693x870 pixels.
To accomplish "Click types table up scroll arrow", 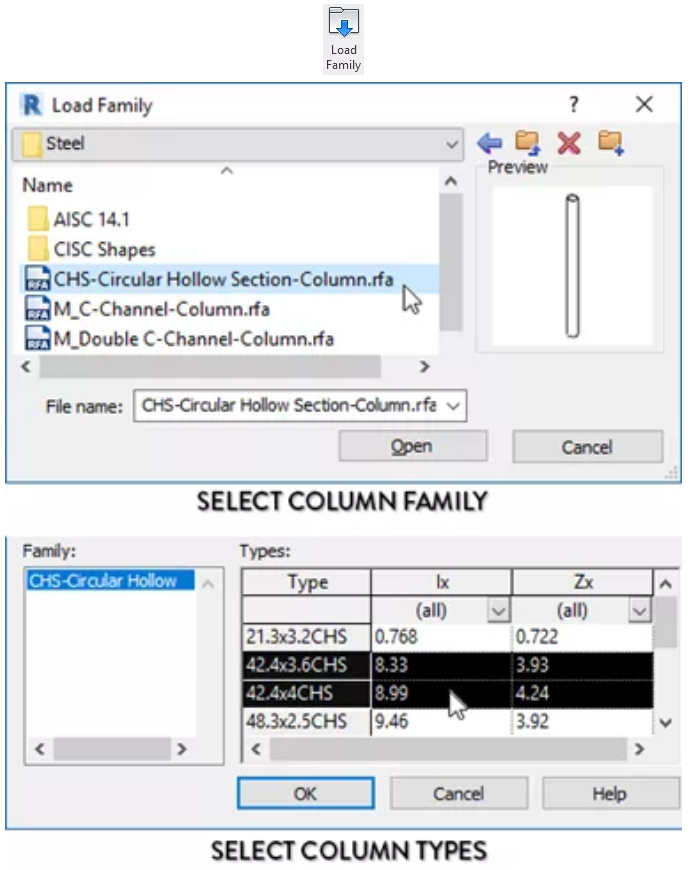I will (666, 584).
